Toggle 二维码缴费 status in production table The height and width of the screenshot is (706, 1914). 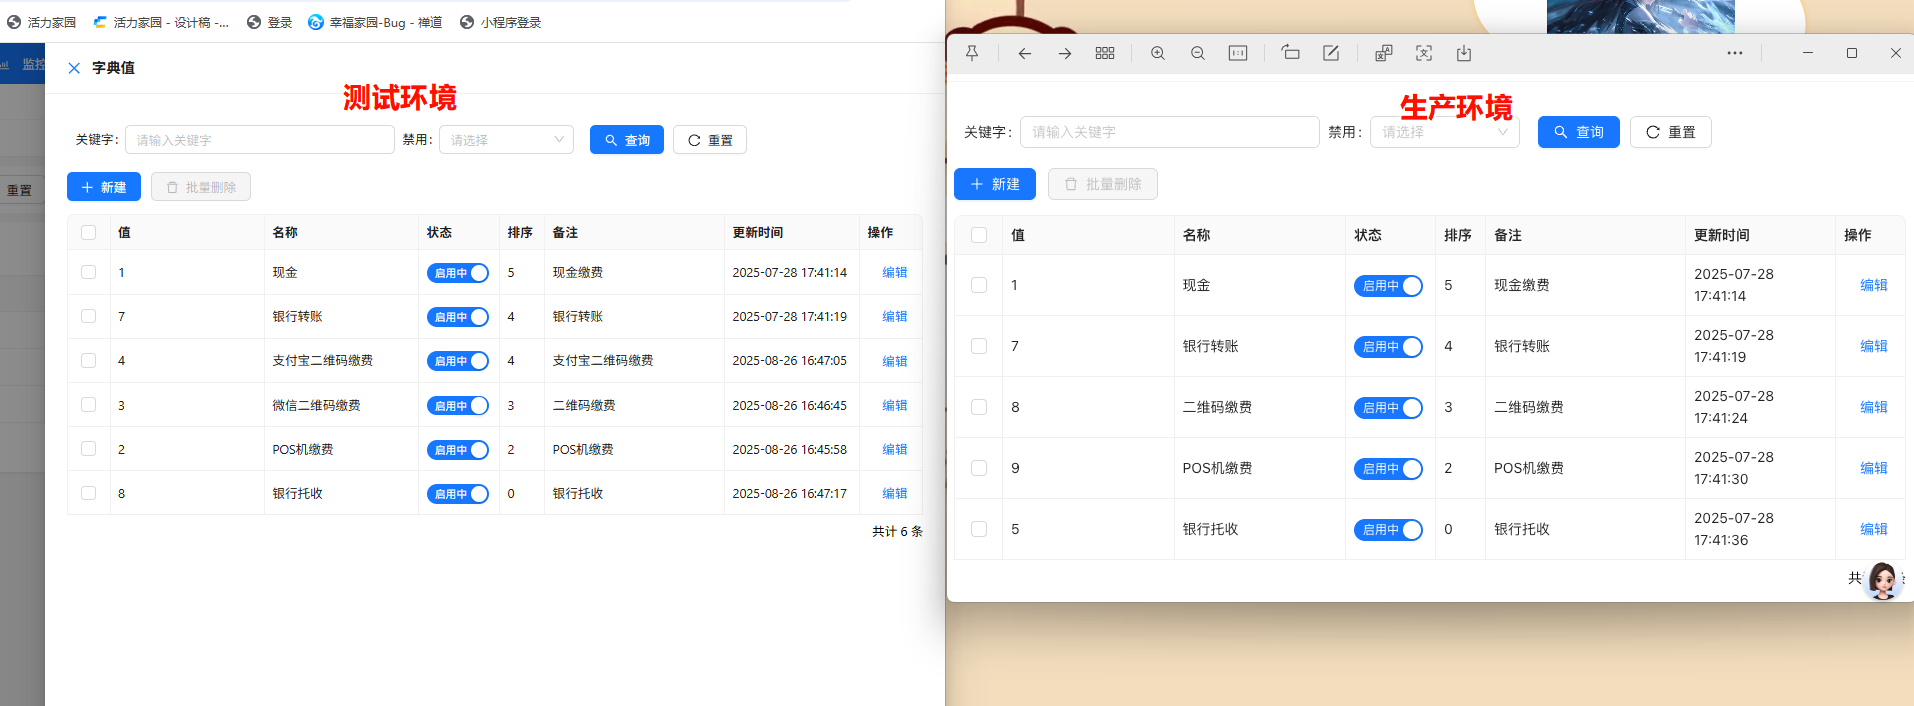point(1388,408)
